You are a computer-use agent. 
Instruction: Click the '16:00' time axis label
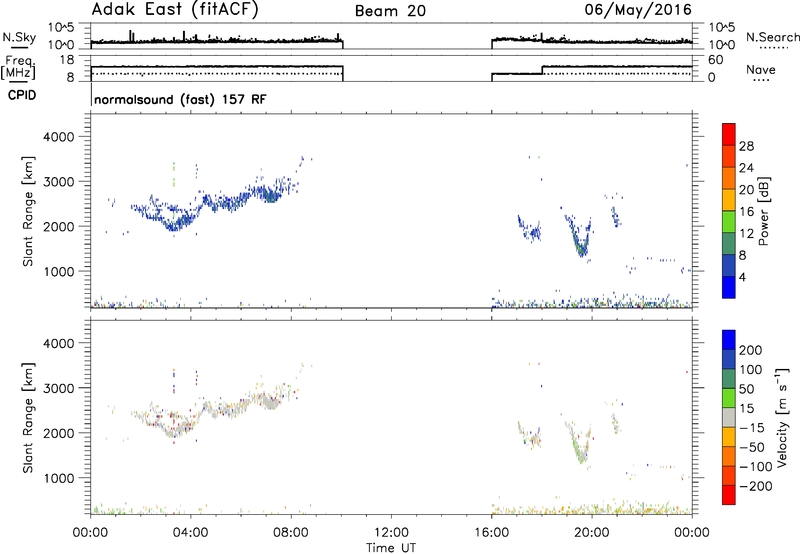tap(491, 533)
